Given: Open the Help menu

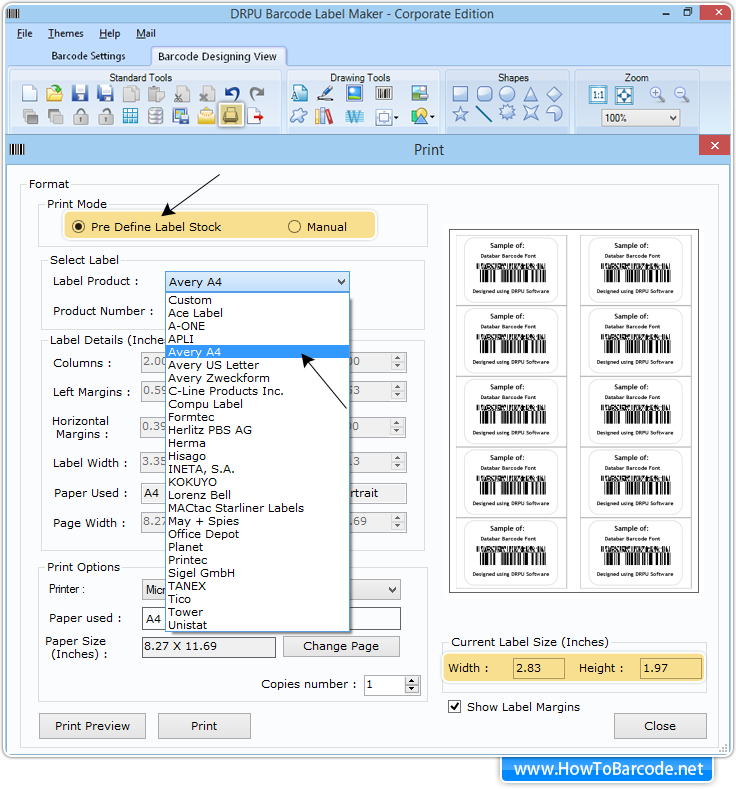Looking at the screenshot, I should coord(109,34).
